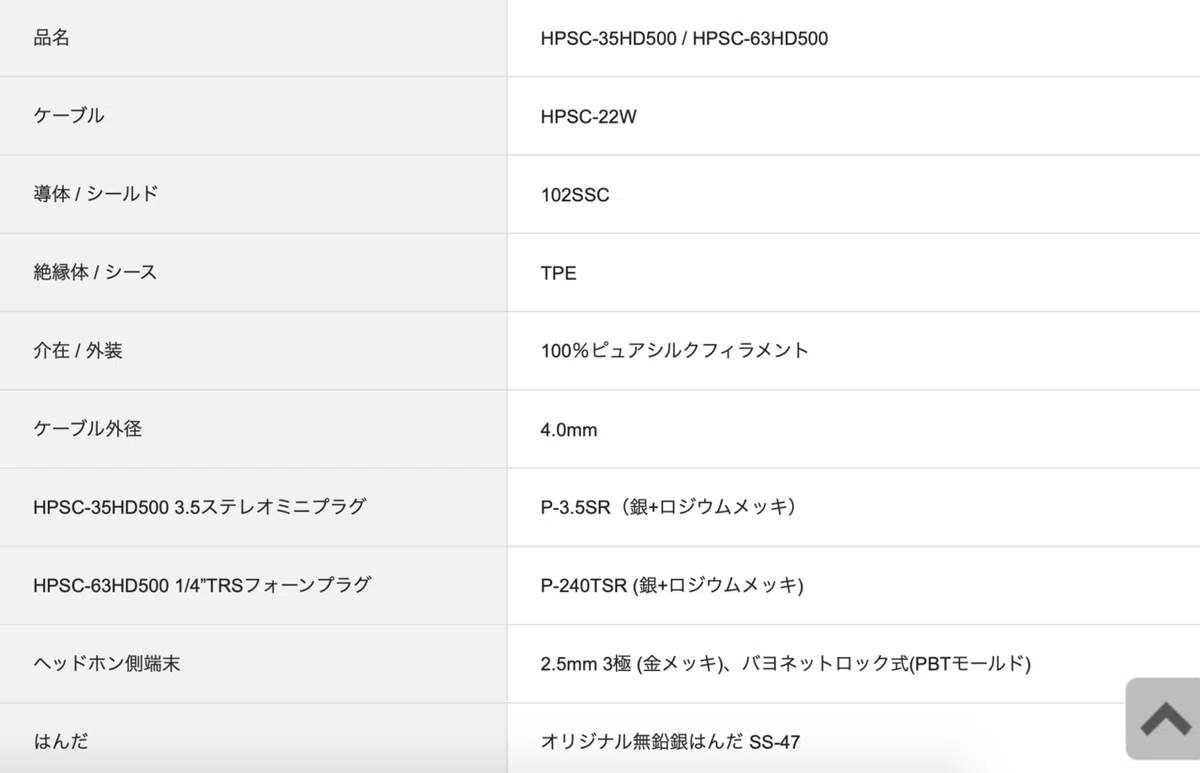1200x773 pixels.
Task: Select the P-240TSR plug value
Action: tap(671, 585)
